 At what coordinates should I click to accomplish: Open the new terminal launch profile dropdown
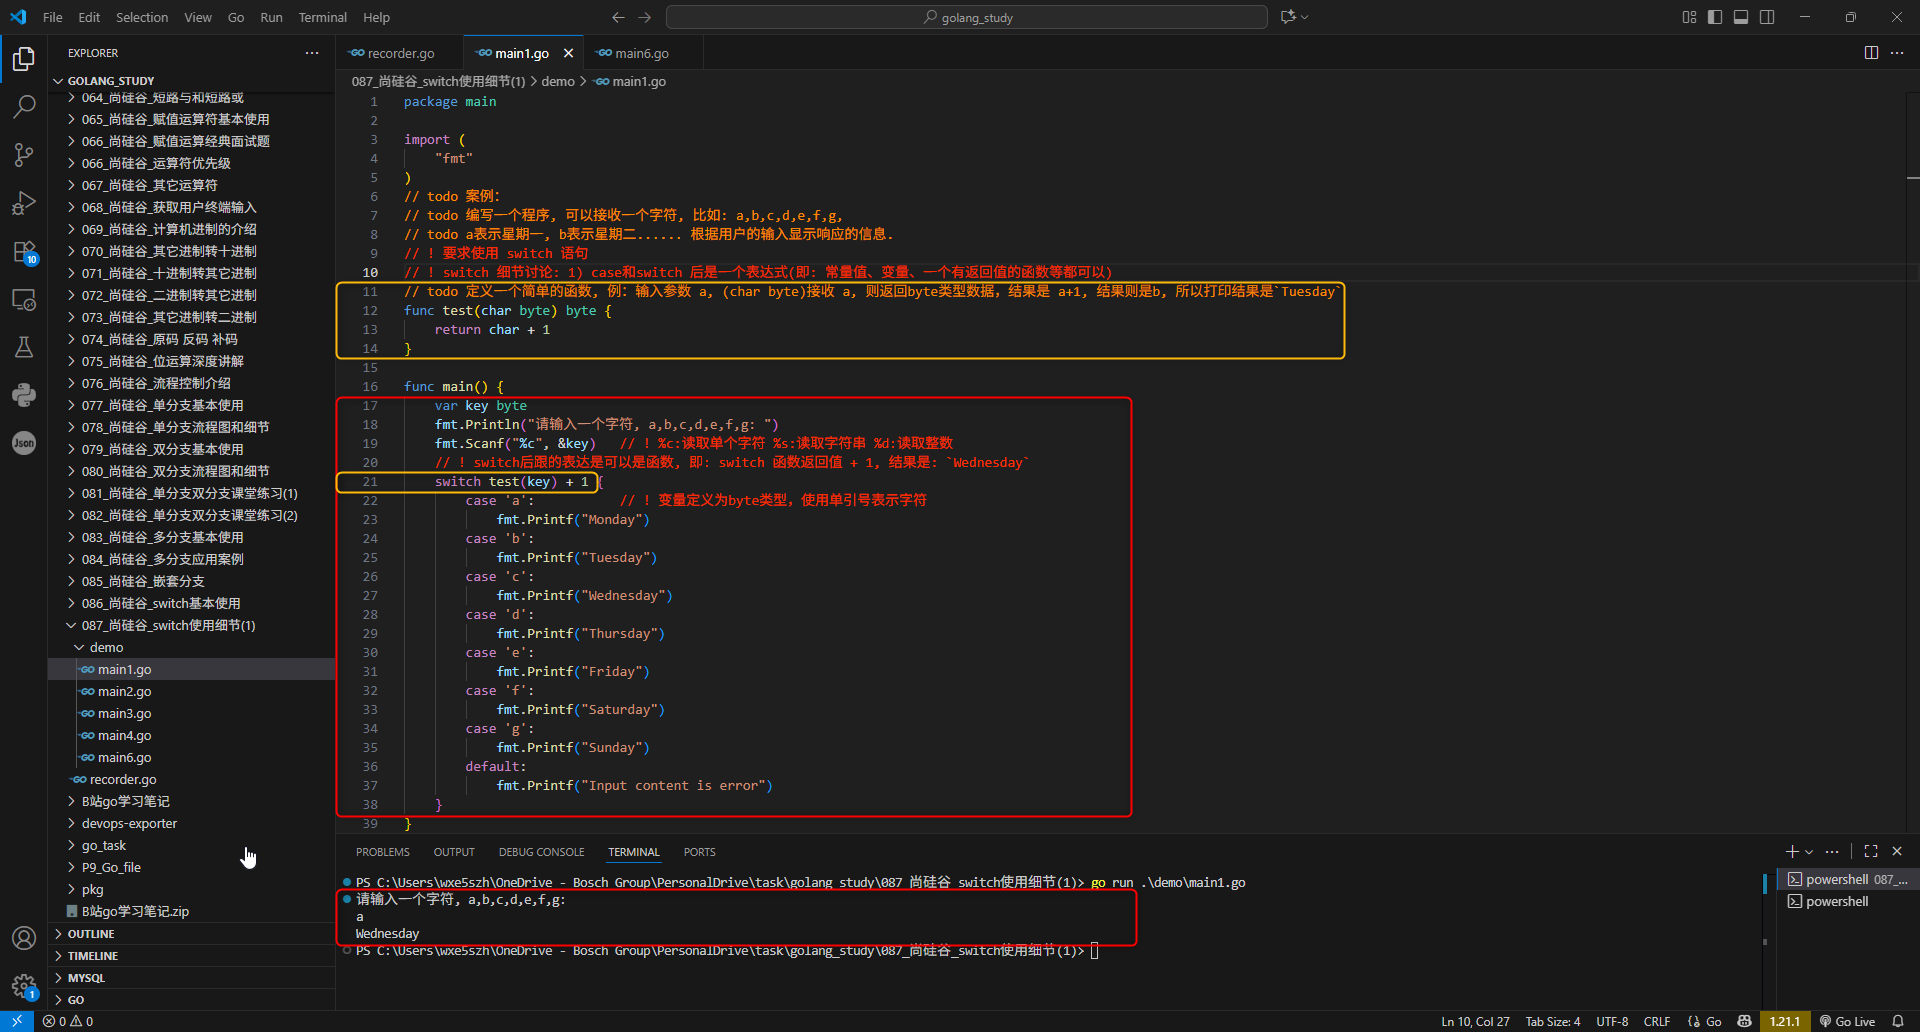[x=1809, y=852]
